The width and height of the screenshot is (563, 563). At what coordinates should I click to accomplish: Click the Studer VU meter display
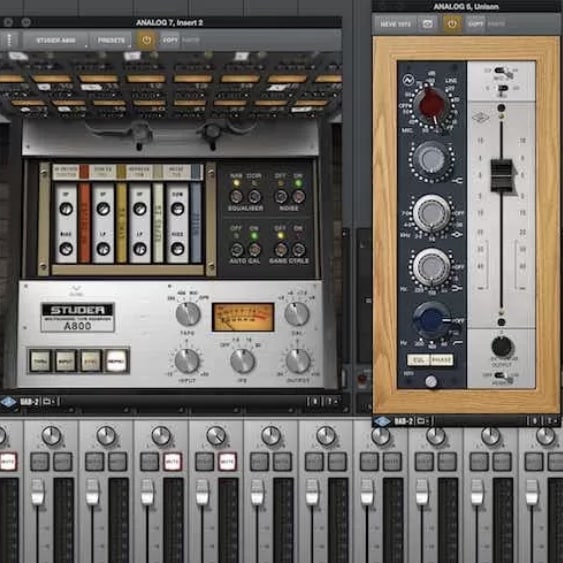pyautogui.click(x=243, y=317)
